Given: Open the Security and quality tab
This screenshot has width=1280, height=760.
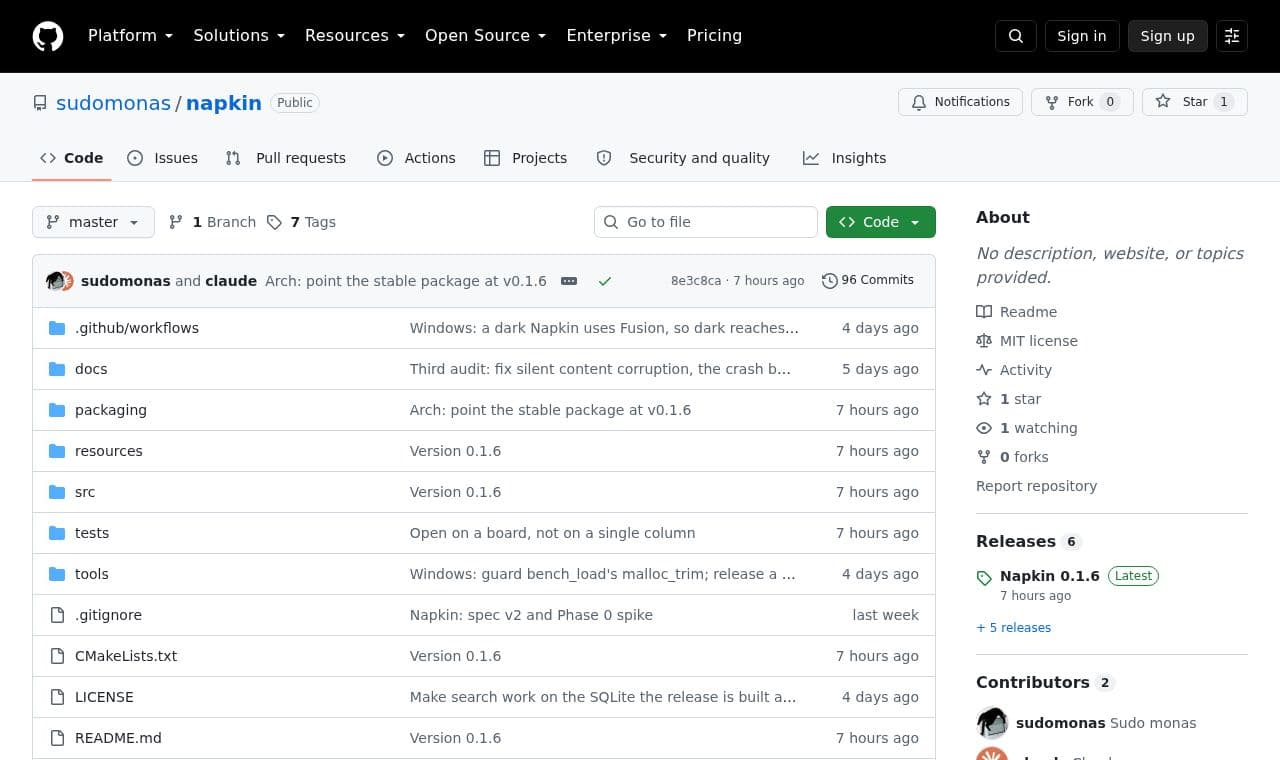Looking at the screenshot, I should (684, 158).
